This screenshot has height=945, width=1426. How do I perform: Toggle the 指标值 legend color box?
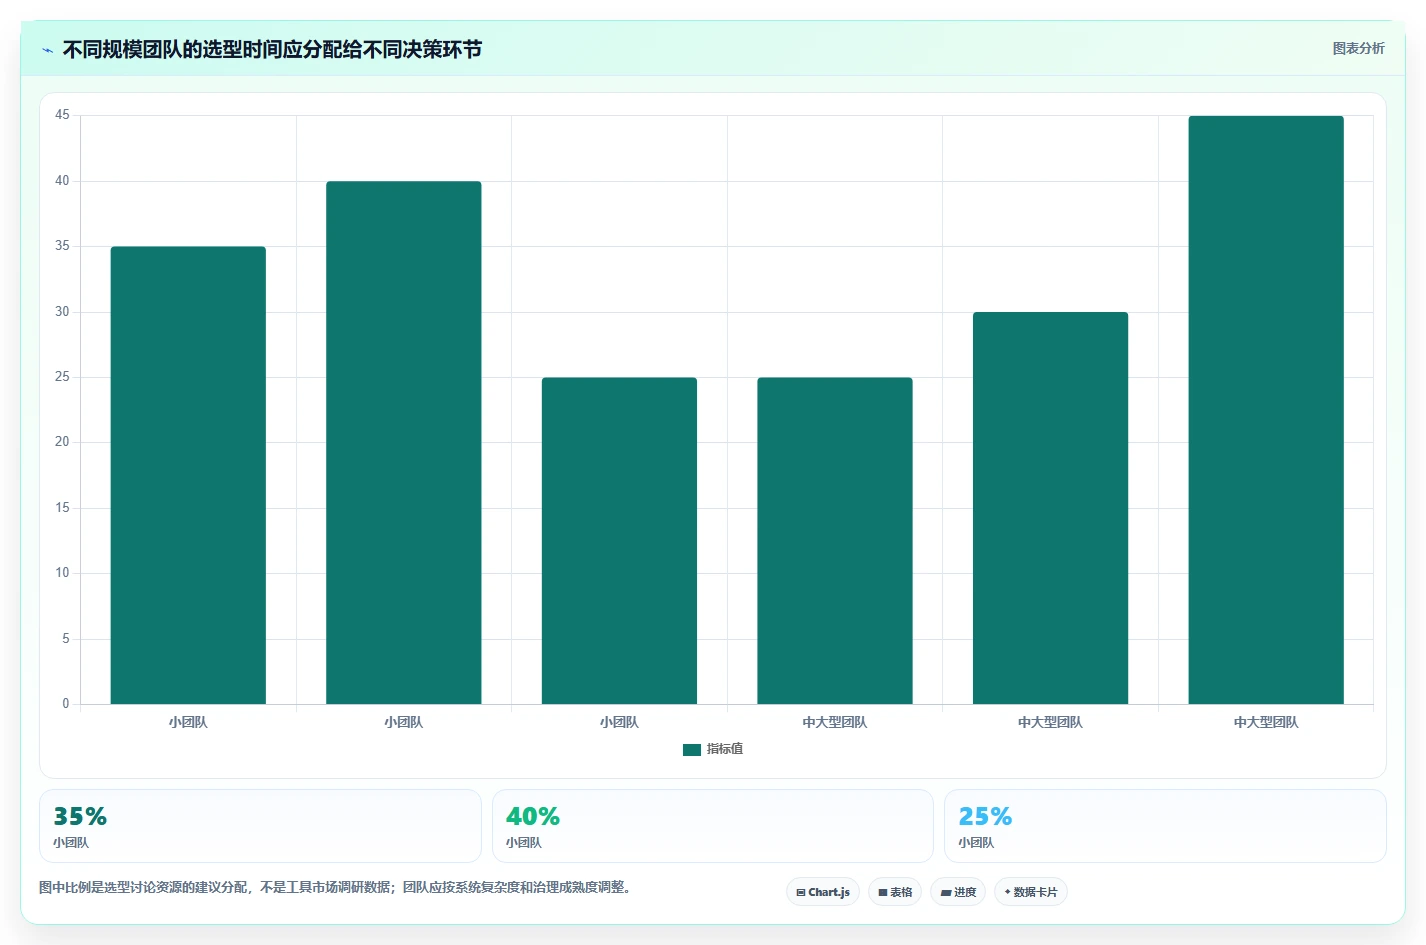point(692,749)
